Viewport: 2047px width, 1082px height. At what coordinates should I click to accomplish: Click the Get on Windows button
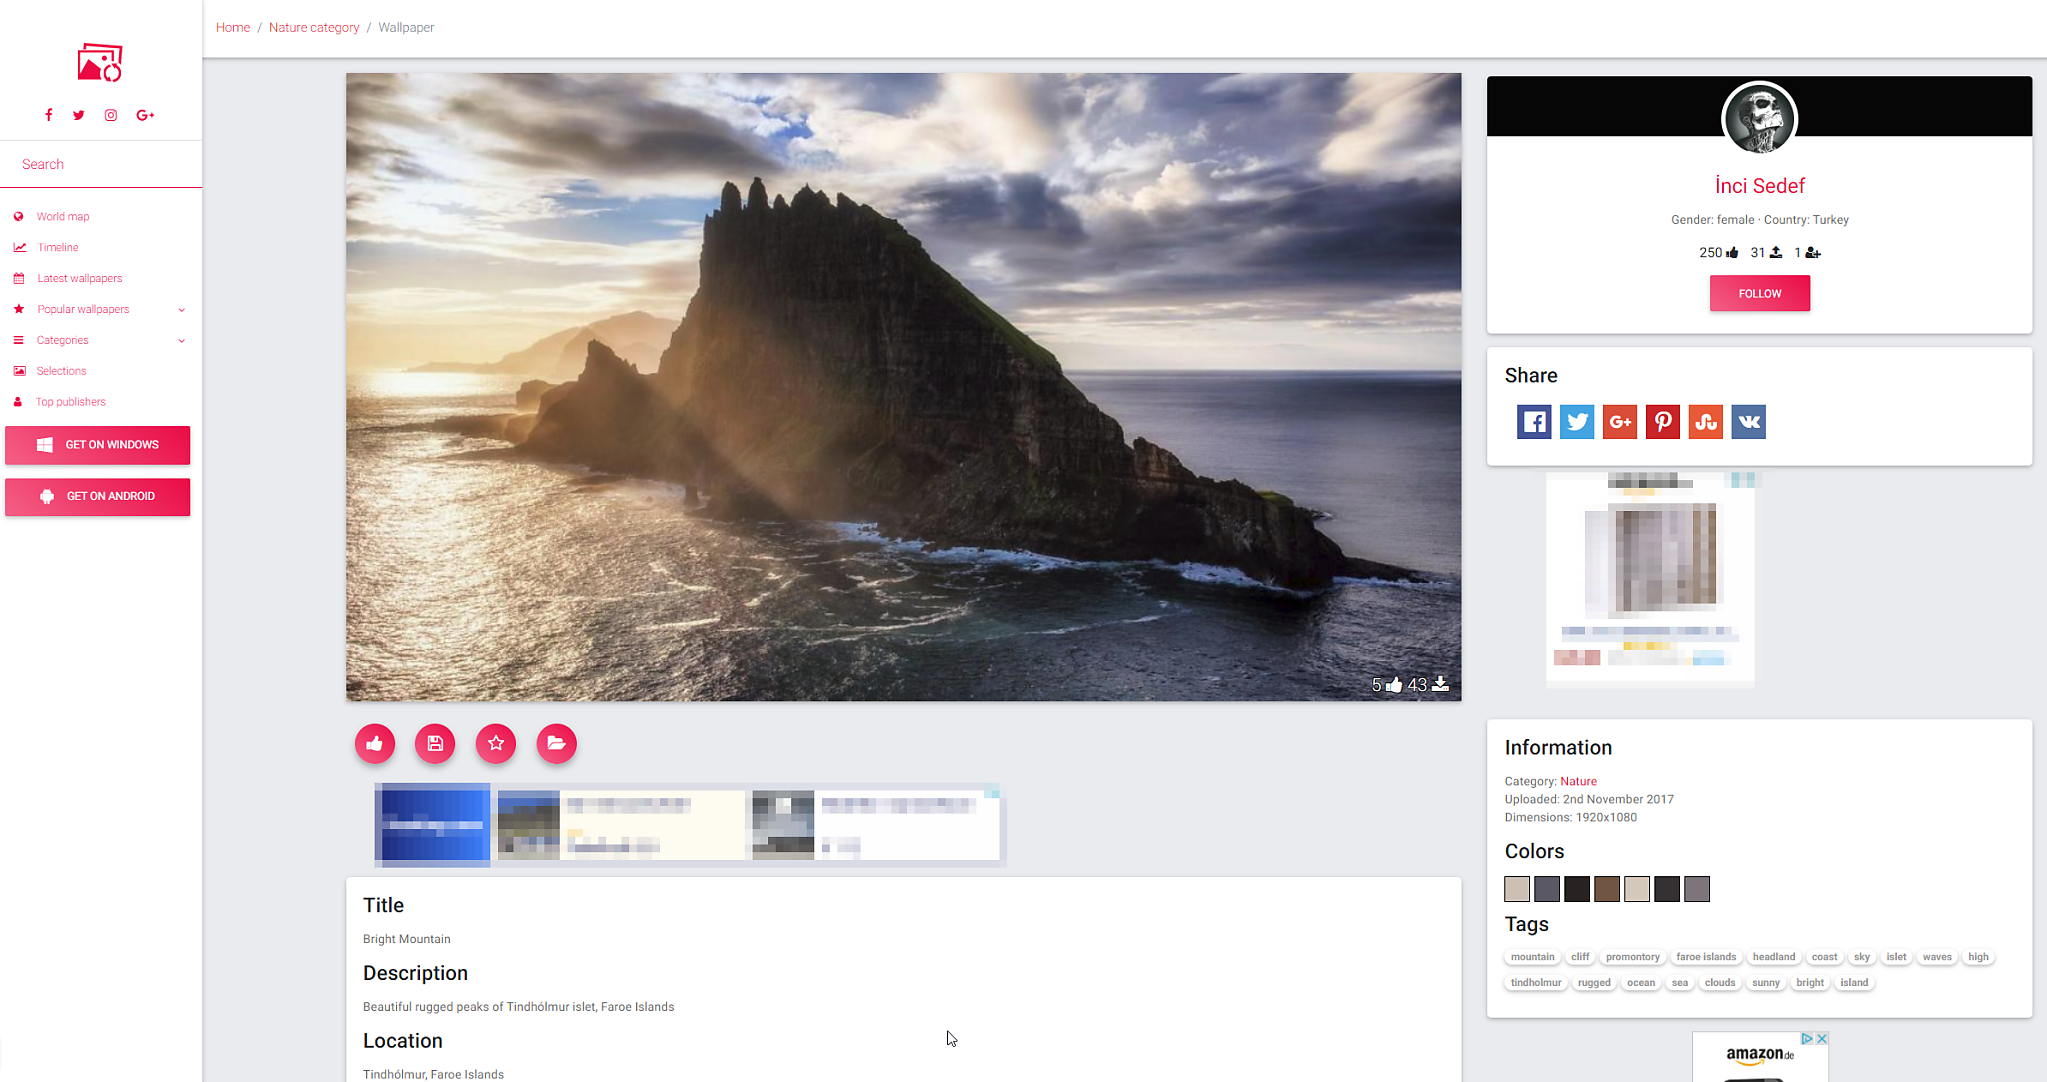coord(97,445)
